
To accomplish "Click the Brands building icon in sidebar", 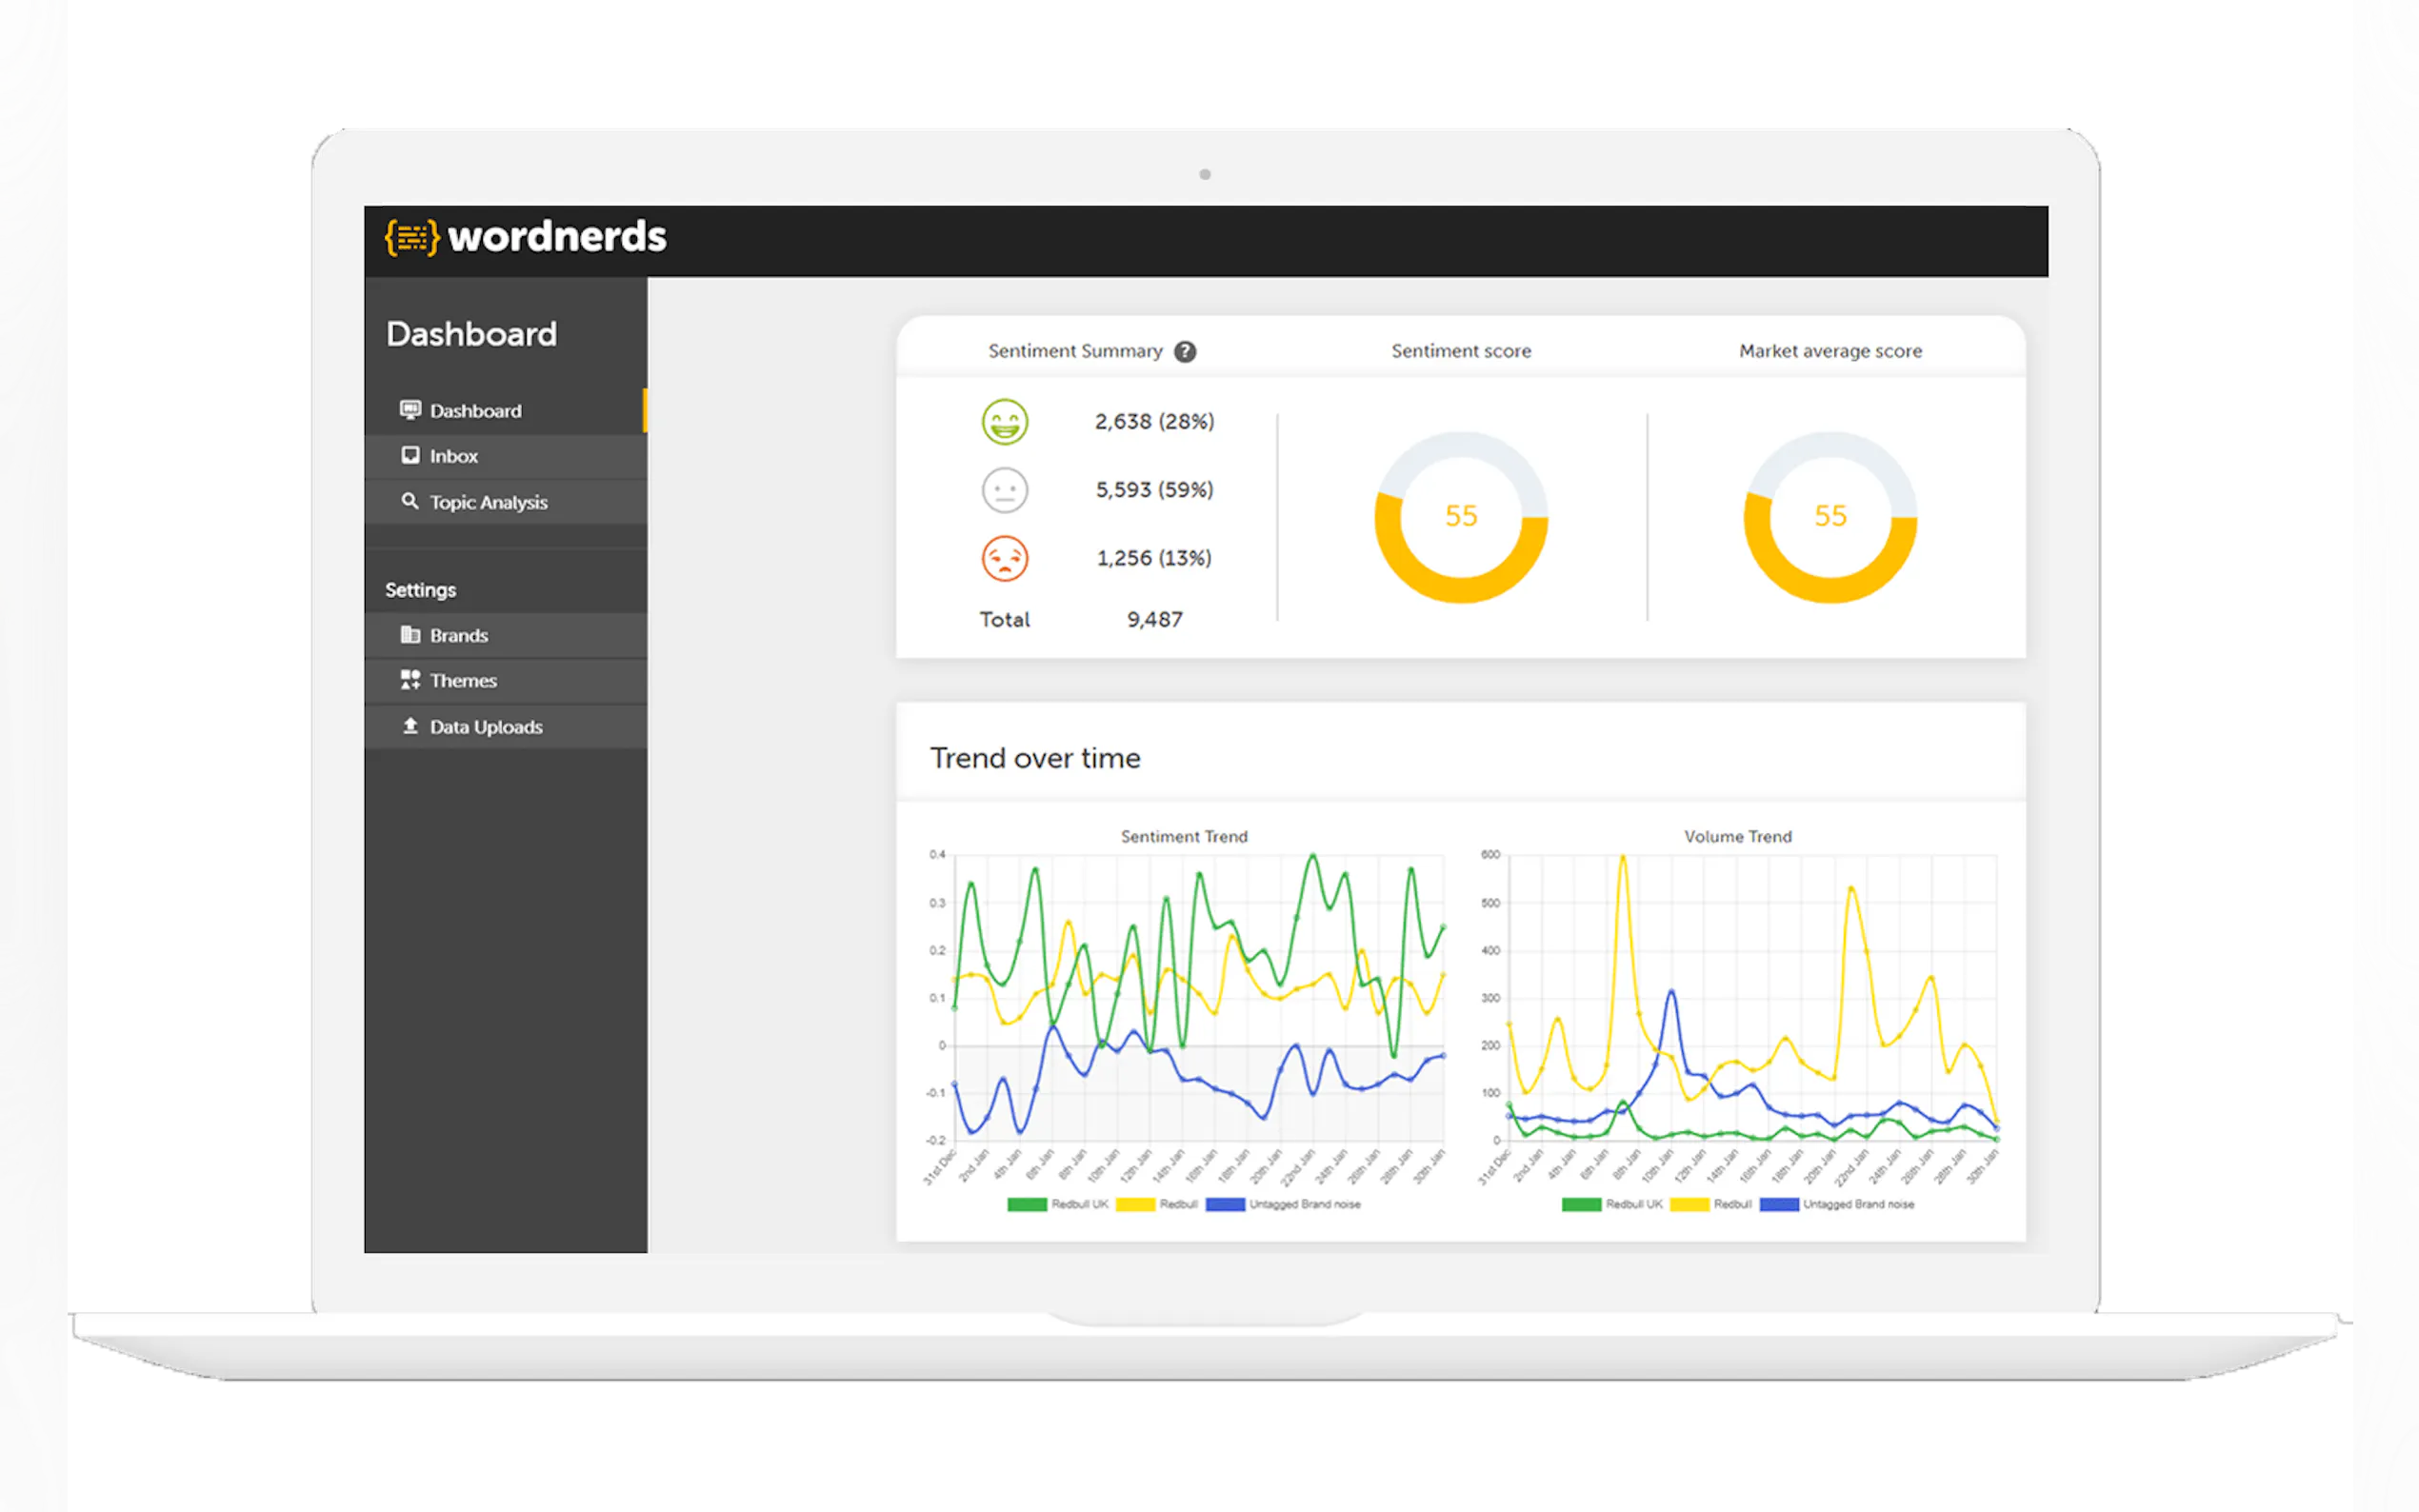I will click(410, 635).
